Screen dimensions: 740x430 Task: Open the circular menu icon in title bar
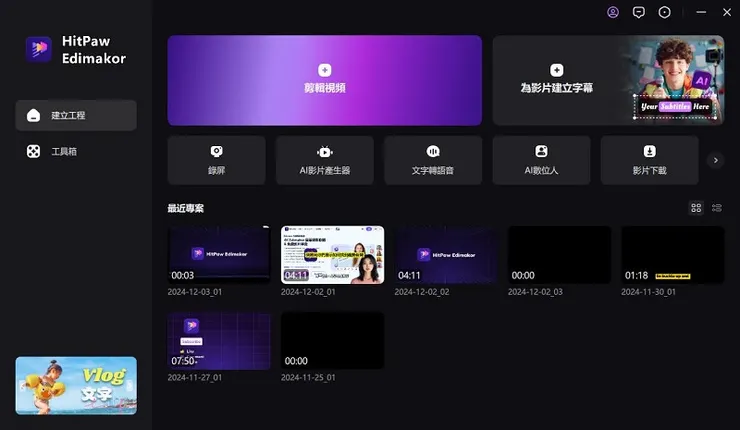tap(664, 12)
